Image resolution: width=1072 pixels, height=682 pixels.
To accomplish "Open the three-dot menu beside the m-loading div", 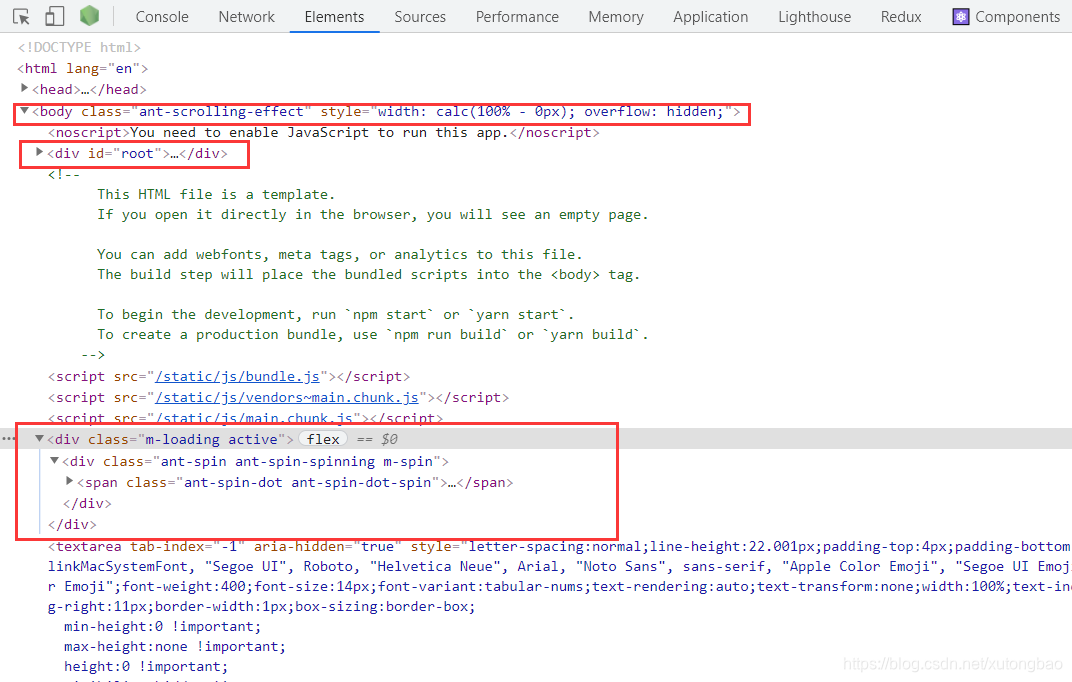I will click(x=8, y=438).
